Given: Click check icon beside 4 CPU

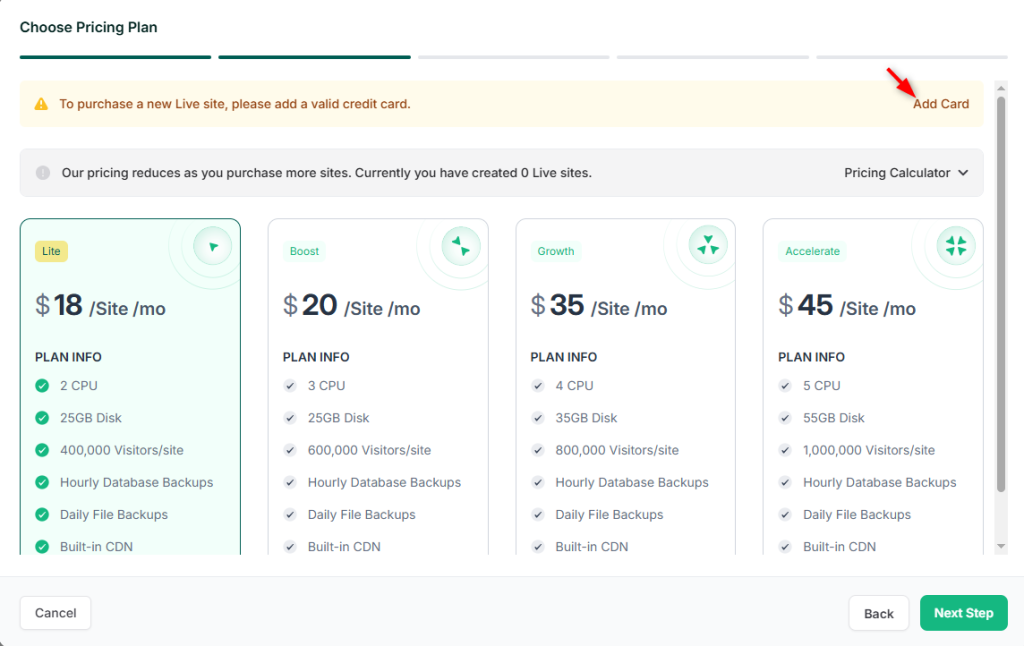Looking at the screenshot, I should (x=537, y=385).
